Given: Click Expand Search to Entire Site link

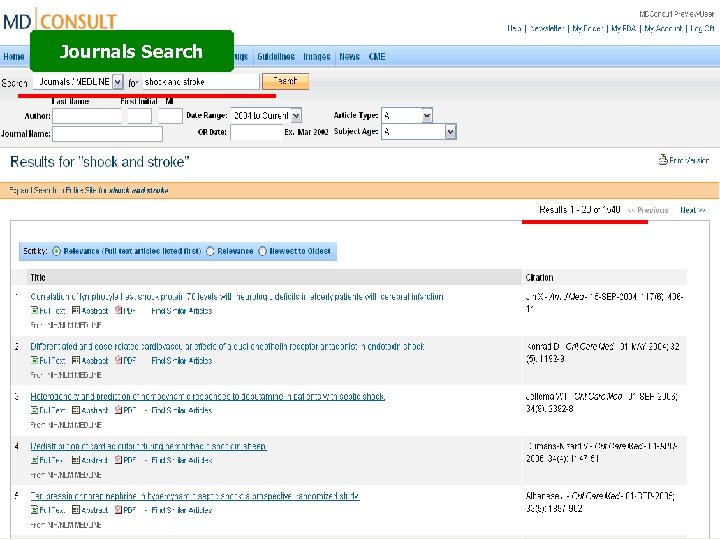Looking at the screenshot, I should click(88, 190).
